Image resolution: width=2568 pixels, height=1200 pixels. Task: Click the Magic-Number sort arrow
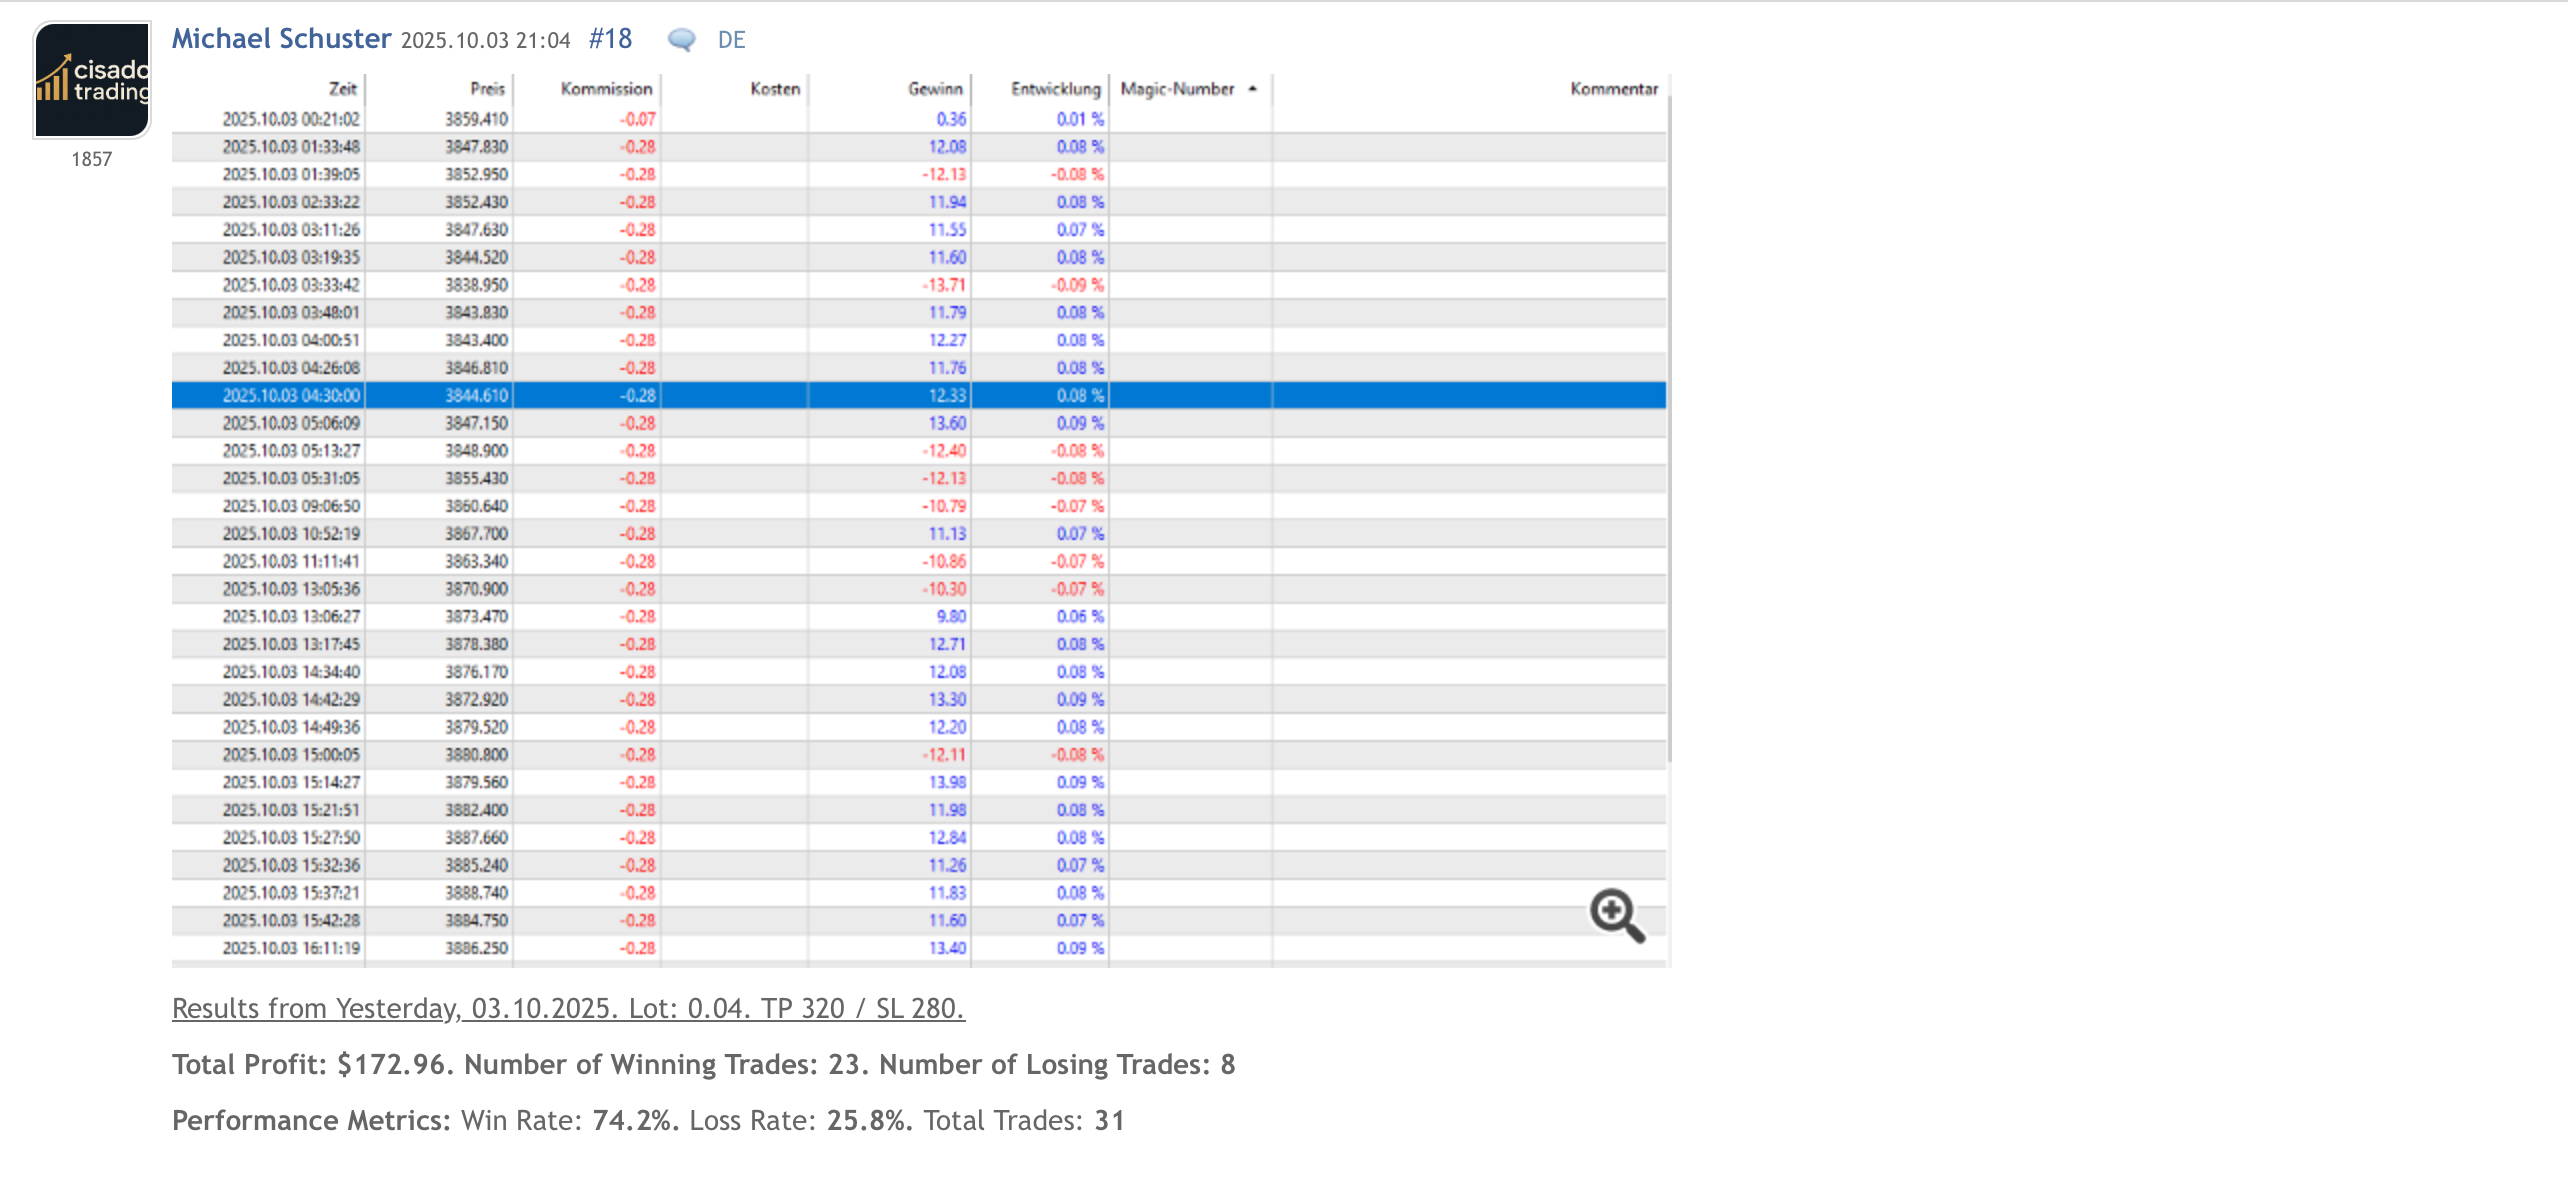tap(1252, 89)
